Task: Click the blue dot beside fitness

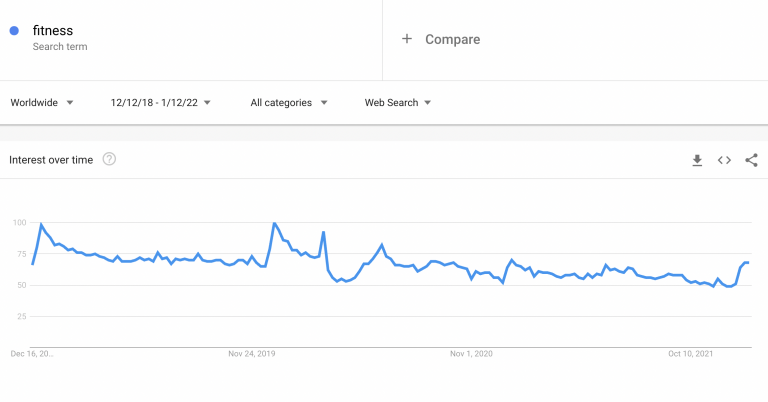Action: pyautogui.click(x=14, y=31)
